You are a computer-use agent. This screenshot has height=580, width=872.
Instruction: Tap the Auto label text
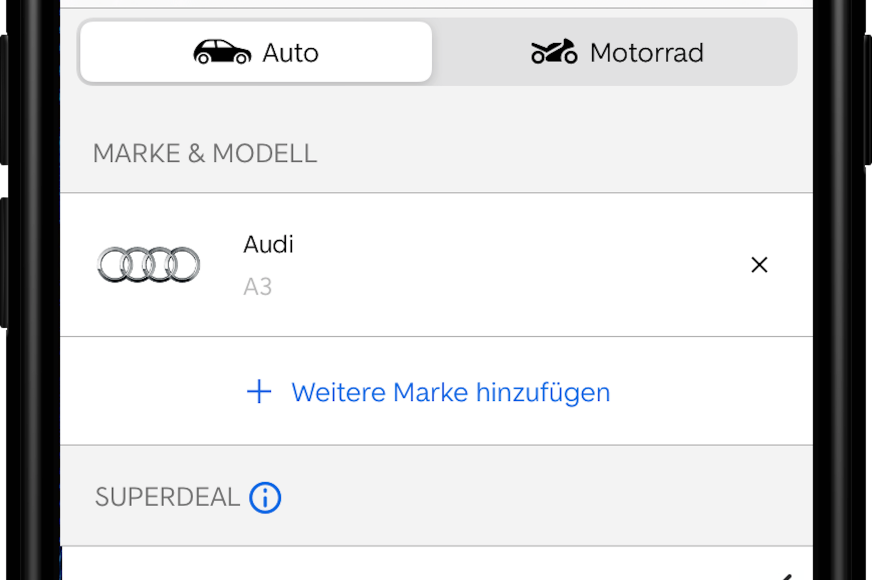290,53
